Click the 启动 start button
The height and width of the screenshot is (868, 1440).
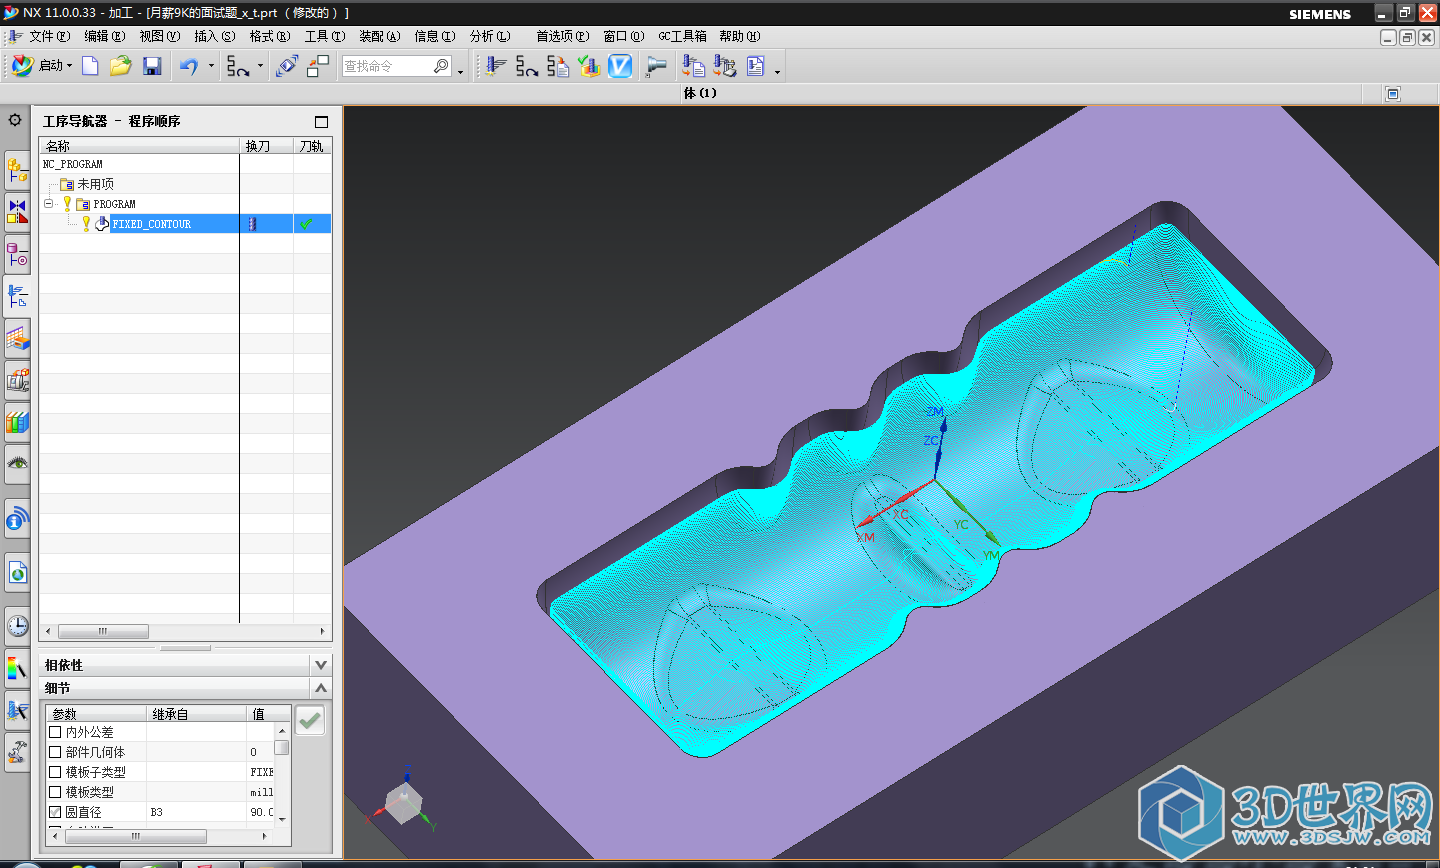(x=39, y=66)
